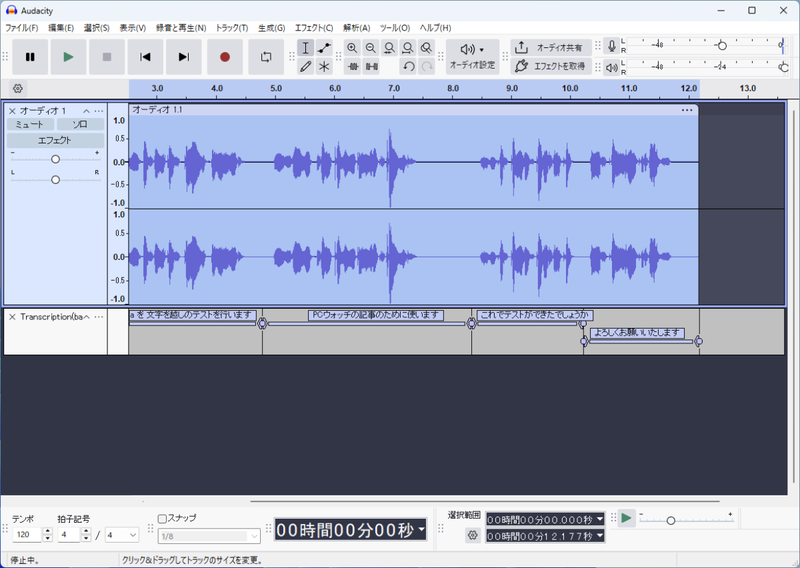The width and height of the screenshot is (800, 568).
Task: Fit project to width icon
Action: point(408,48)
